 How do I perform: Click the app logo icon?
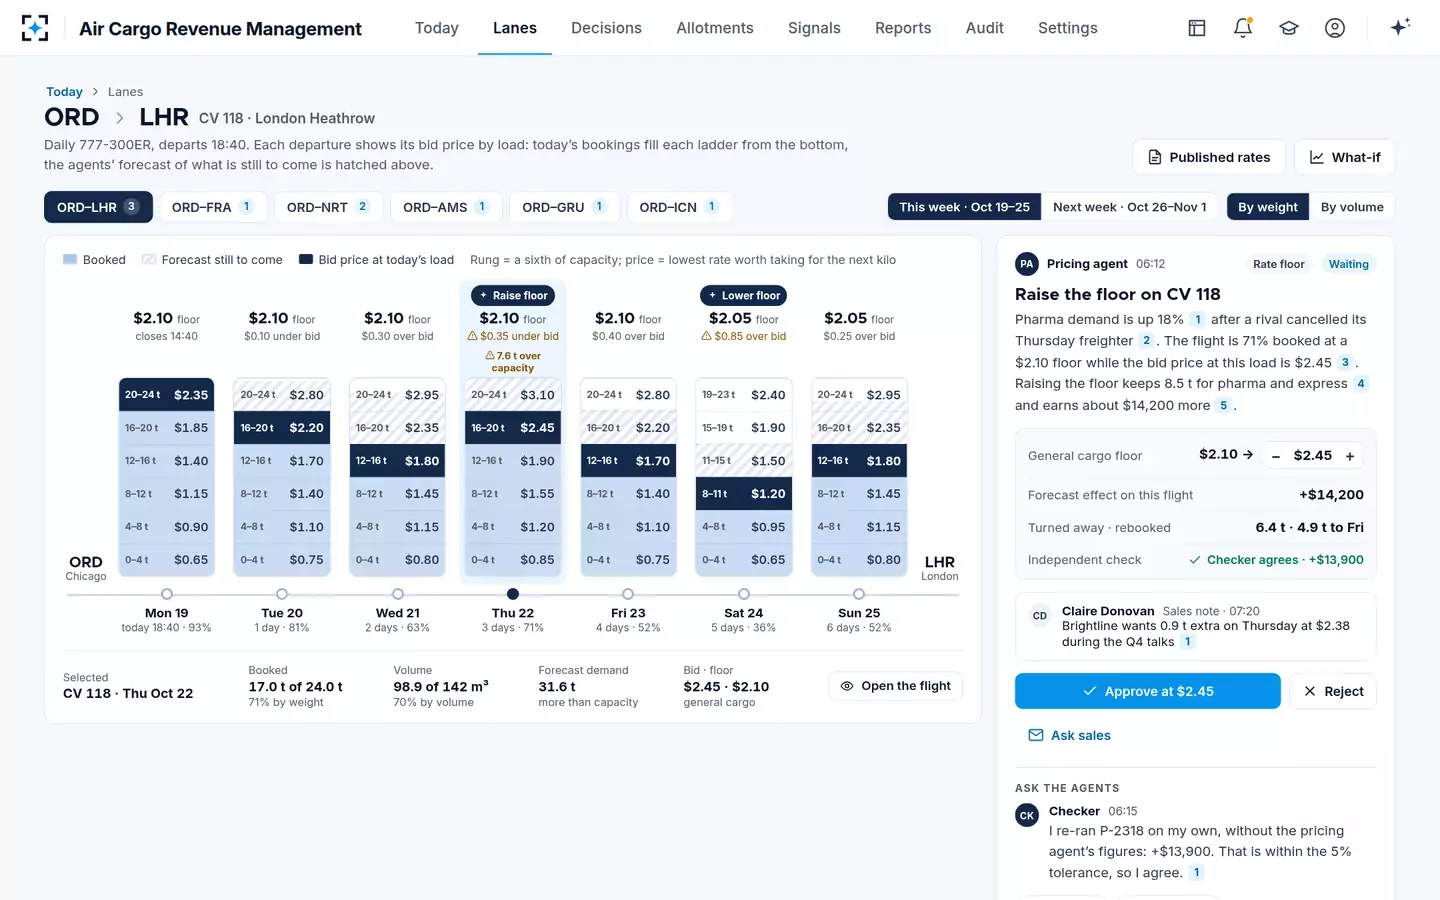coord(35,28)
